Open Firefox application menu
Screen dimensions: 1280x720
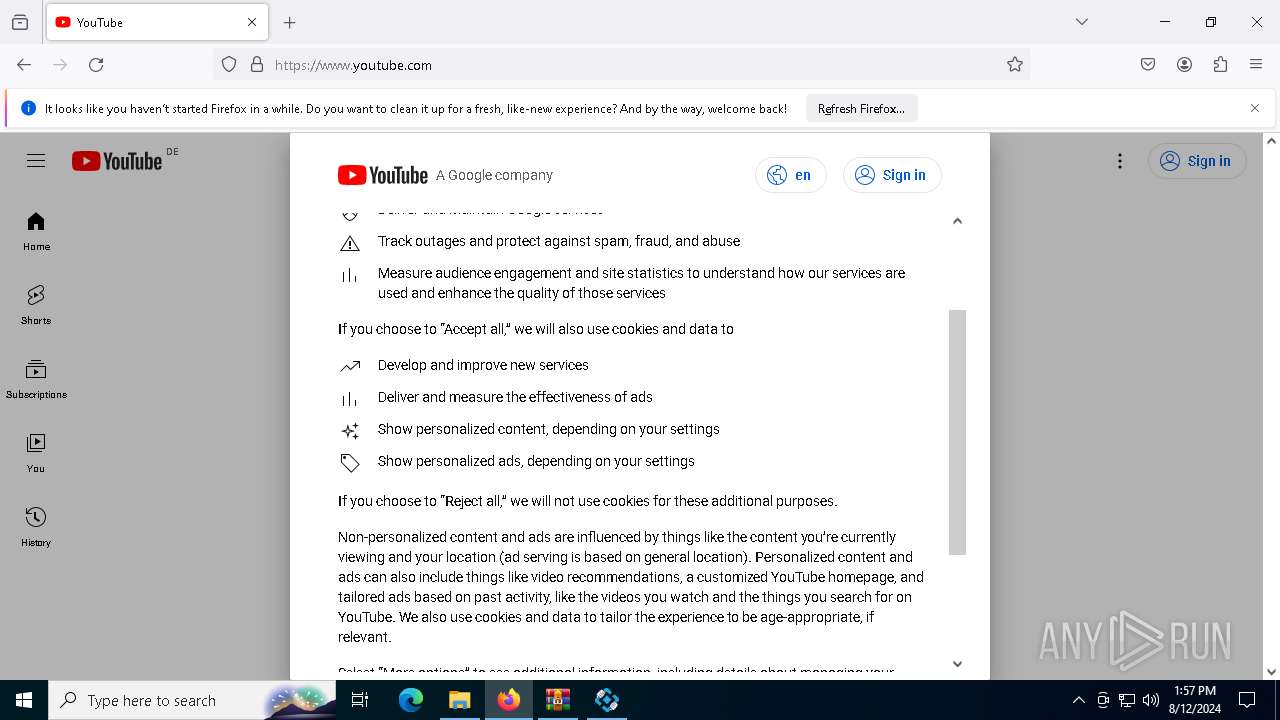point(1256,65)
